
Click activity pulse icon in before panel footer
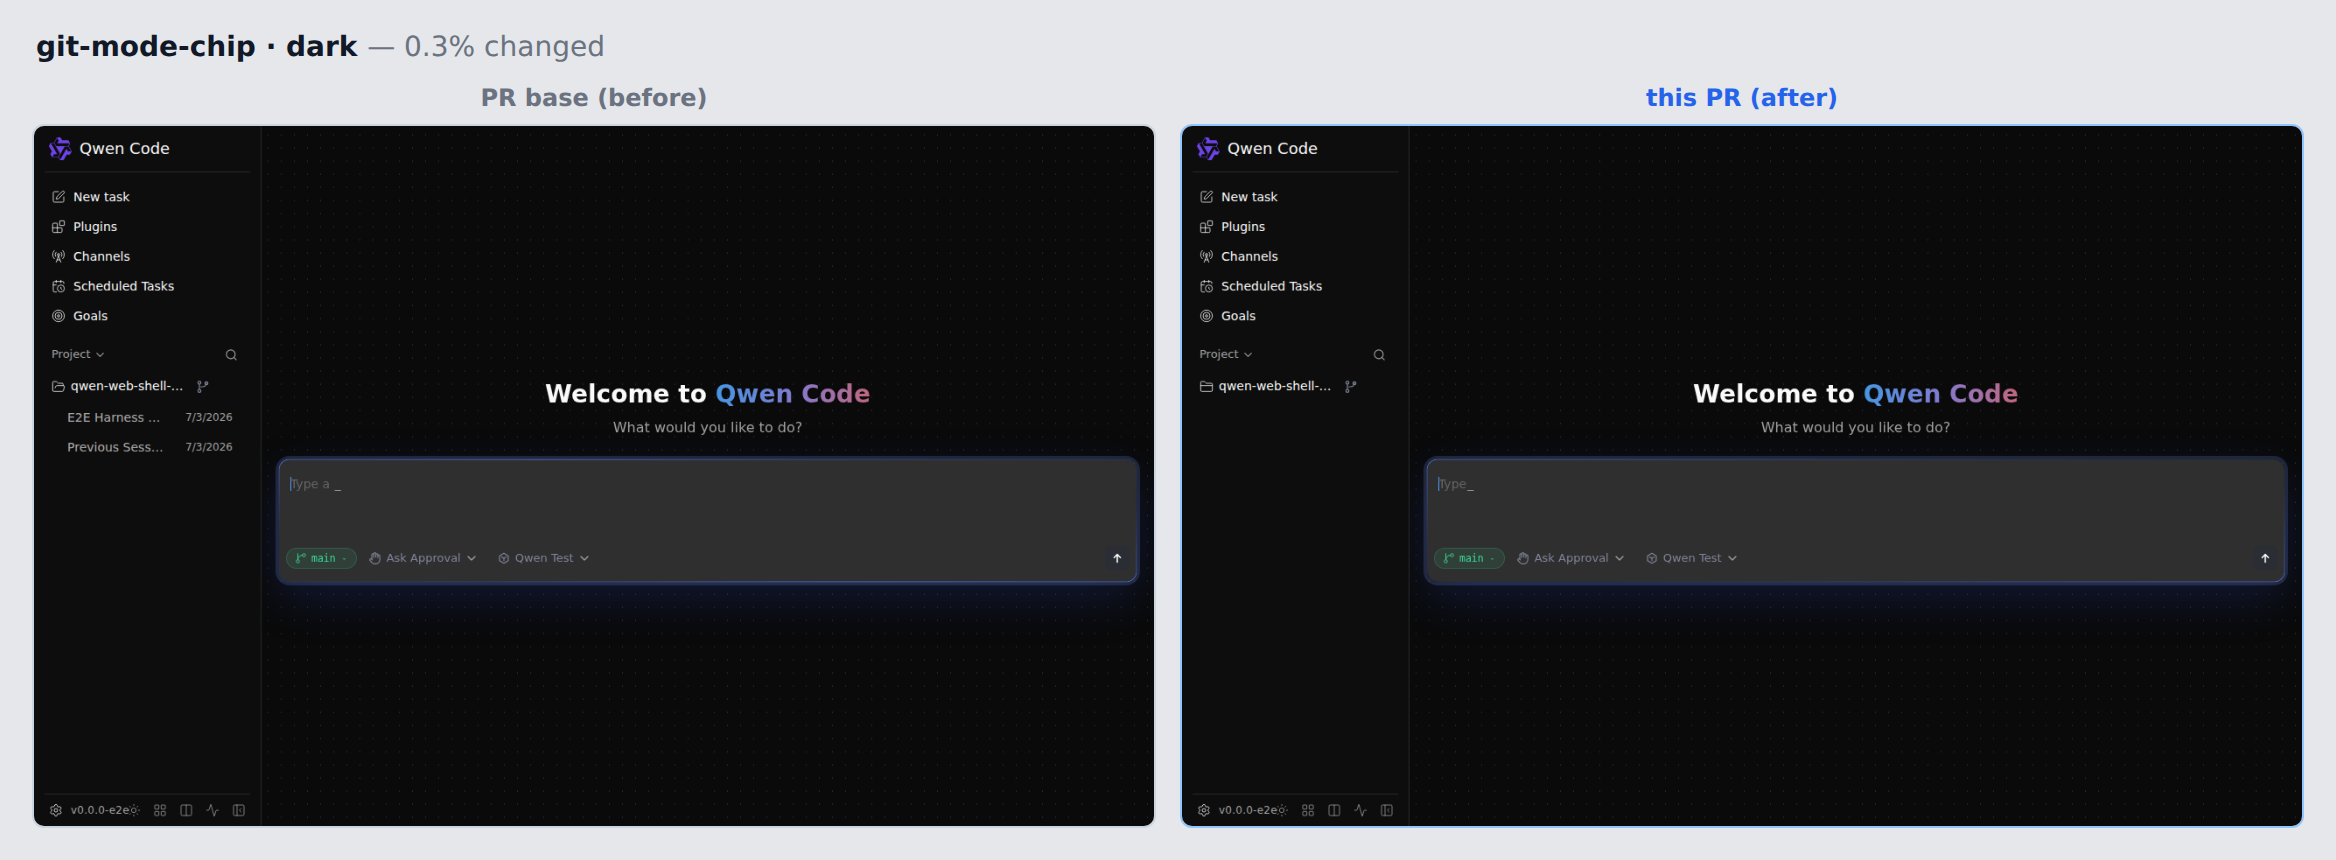(x=212, y=810)
